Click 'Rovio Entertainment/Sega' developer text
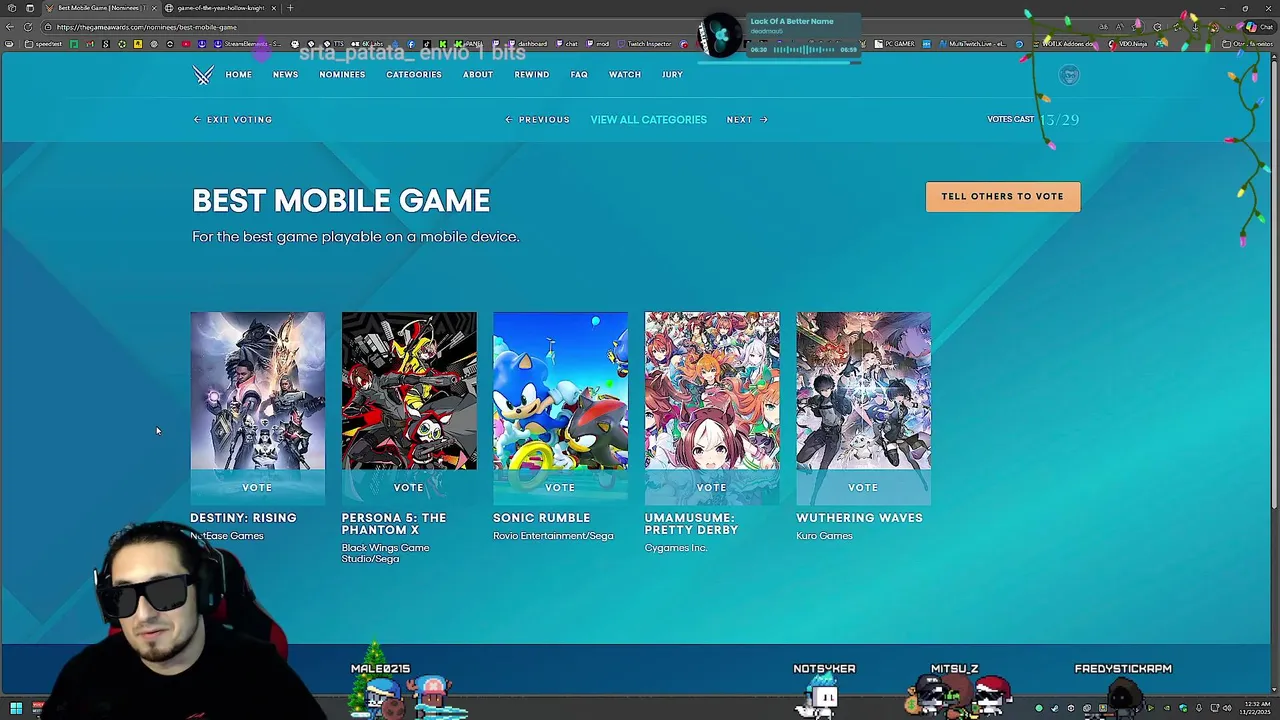Image resolution: width=1280 pixels, height=720 pixels. (x=553, y=536)
